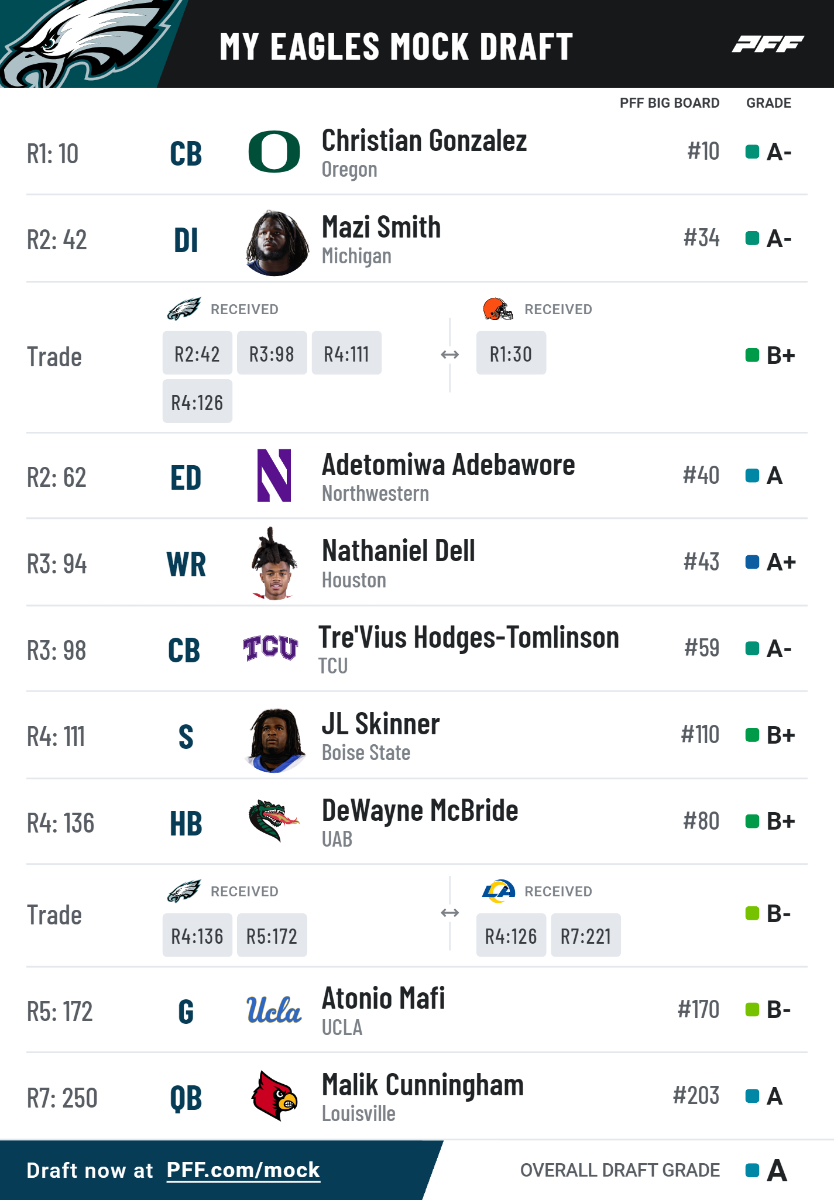Click the Cleveland Browns helmet icon

[x=497, y=309]
